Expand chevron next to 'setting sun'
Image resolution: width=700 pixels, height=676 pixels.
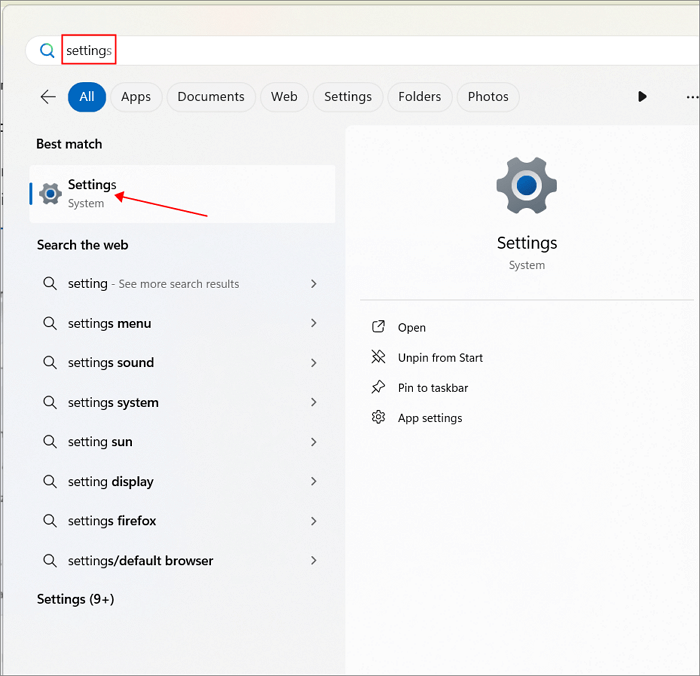coord(314,442)
